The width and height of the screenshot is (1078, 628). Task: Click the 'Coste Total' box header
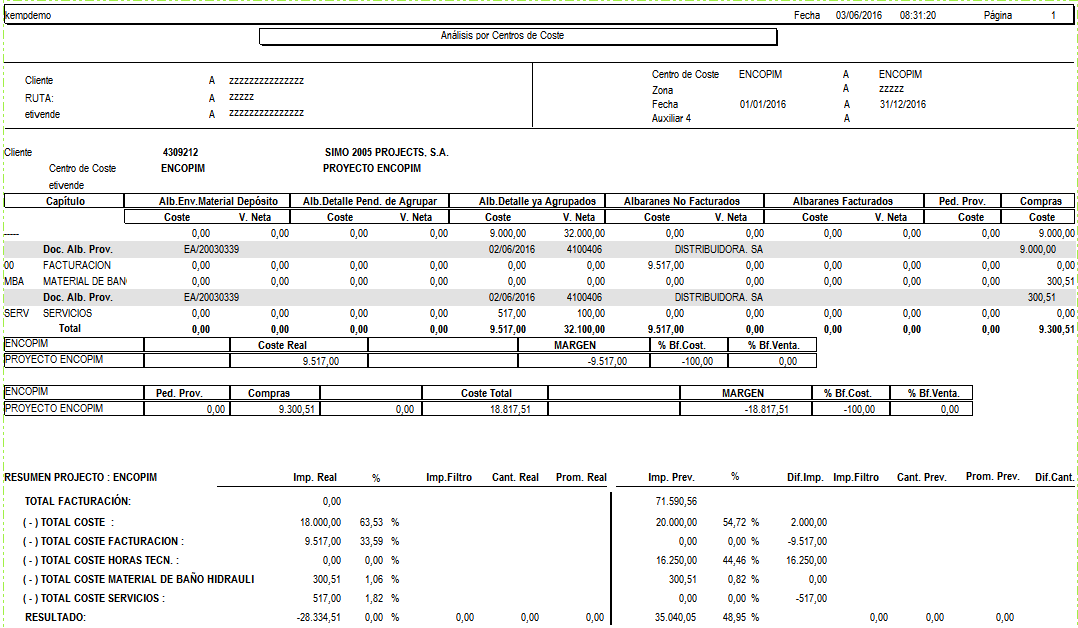(x=486, y=393)
